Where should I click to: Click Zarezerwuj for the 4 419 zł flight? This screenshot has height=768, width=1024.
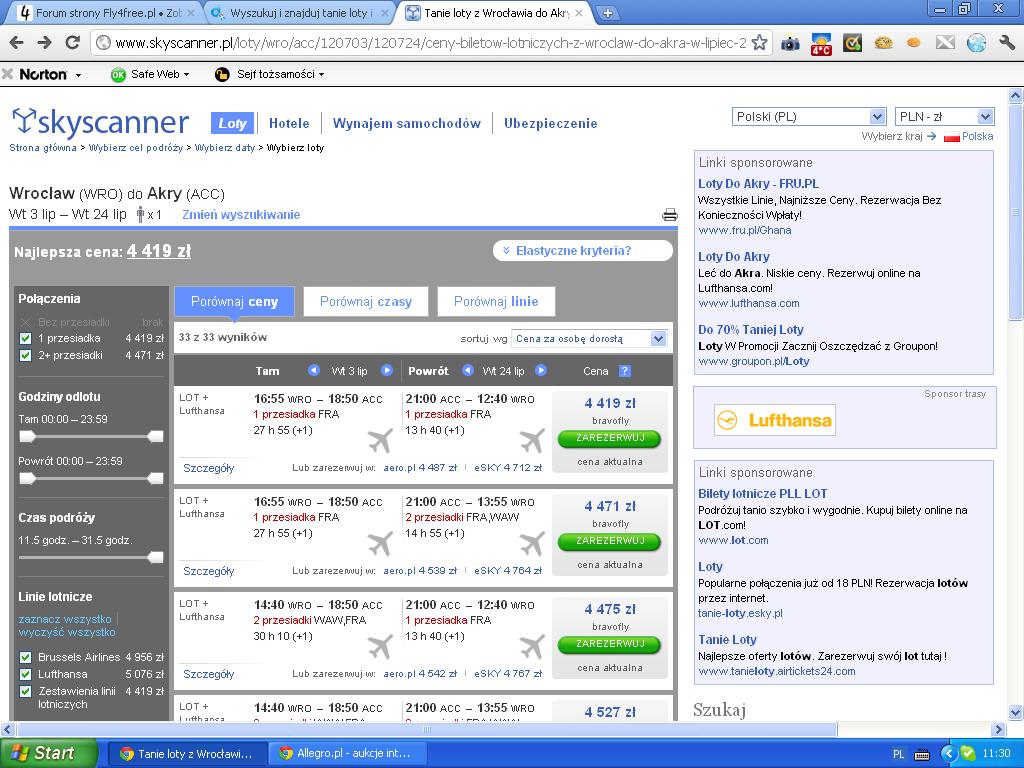coord(610,438)
